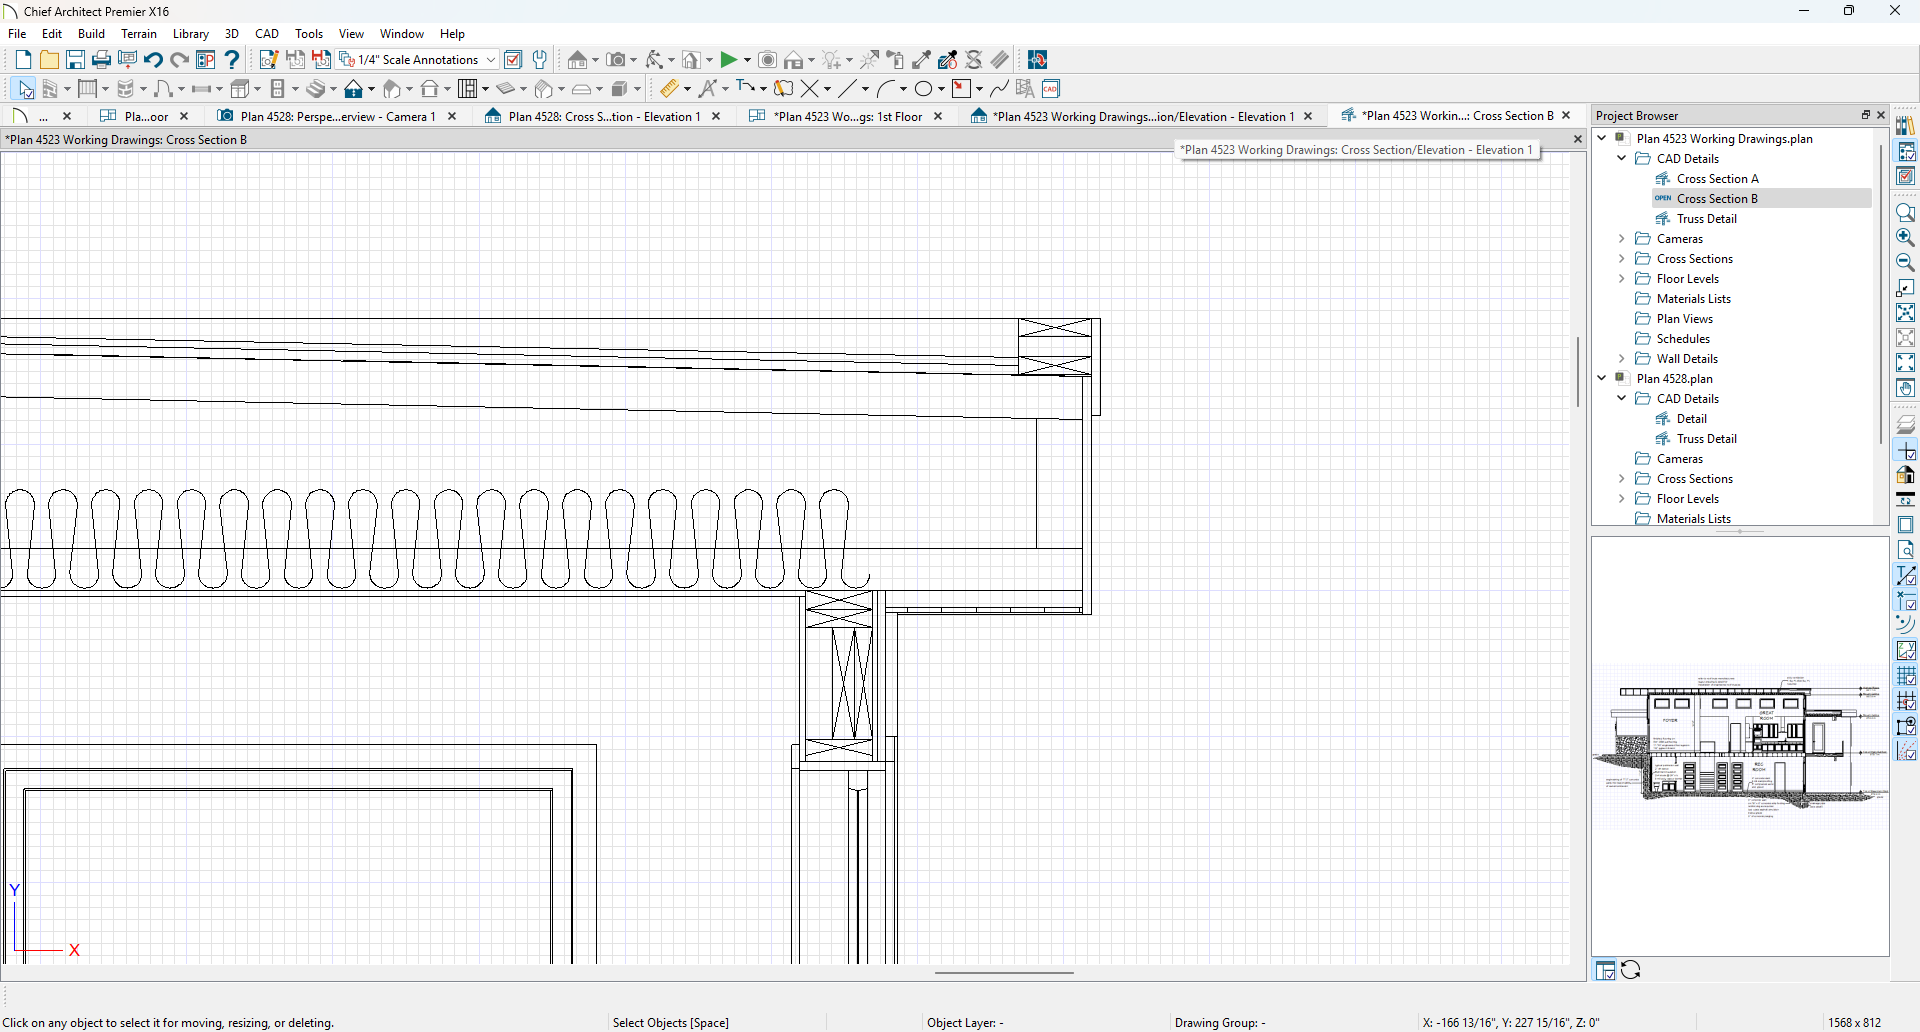The image size is (1920, 1032).
Task: Expand the Cameras folder under Plan 4523
Action: click(x=1622, y=238)
